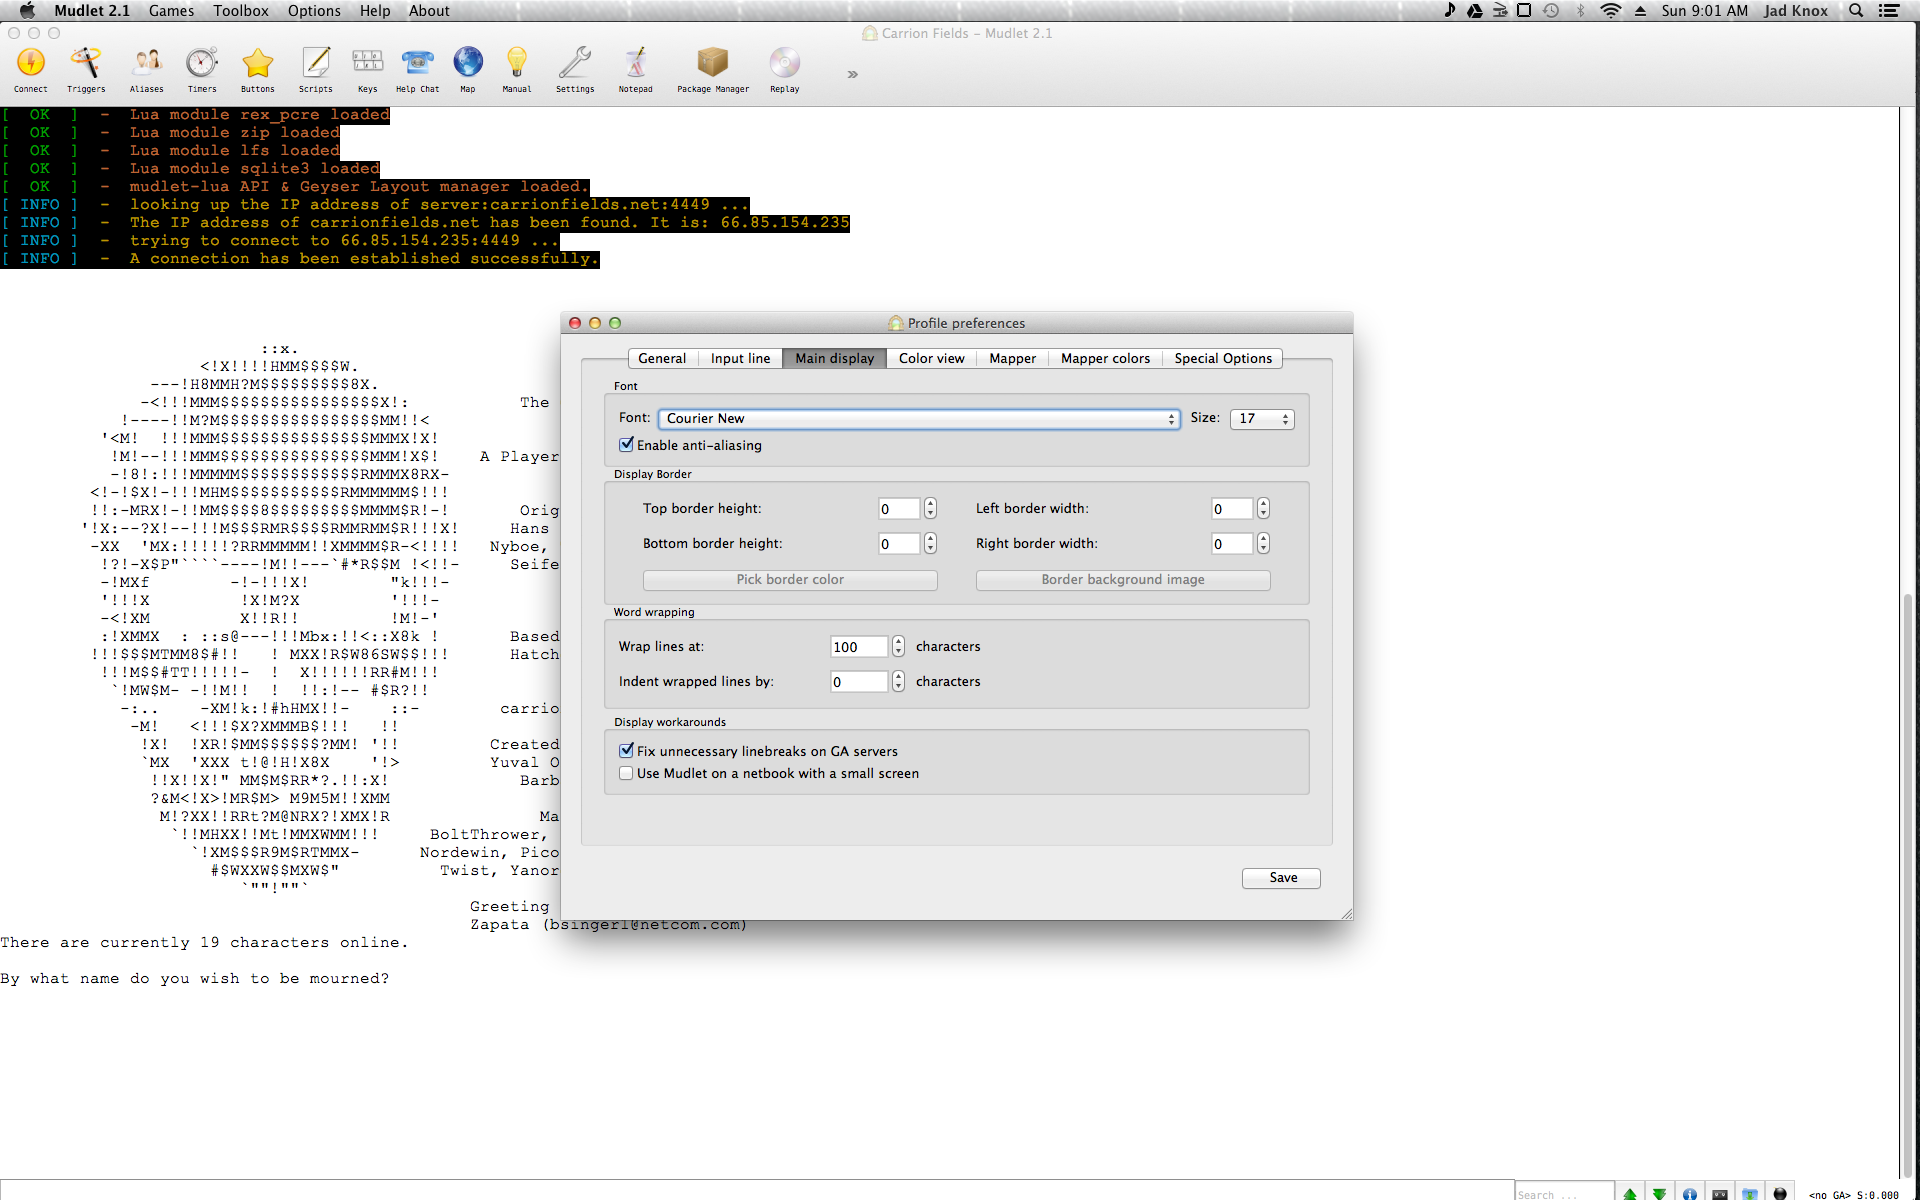Screen dimensions: 1920x1200
Task: Expand the toolbar overflow chevron
Action: [853, 74]
